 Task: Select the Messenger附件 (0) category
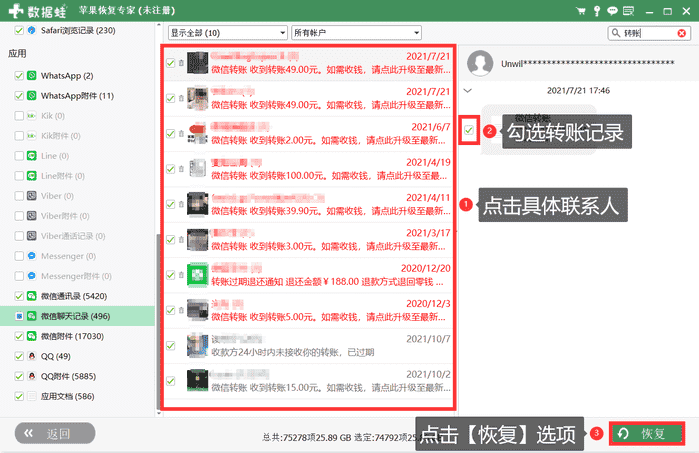pos(76,276)
